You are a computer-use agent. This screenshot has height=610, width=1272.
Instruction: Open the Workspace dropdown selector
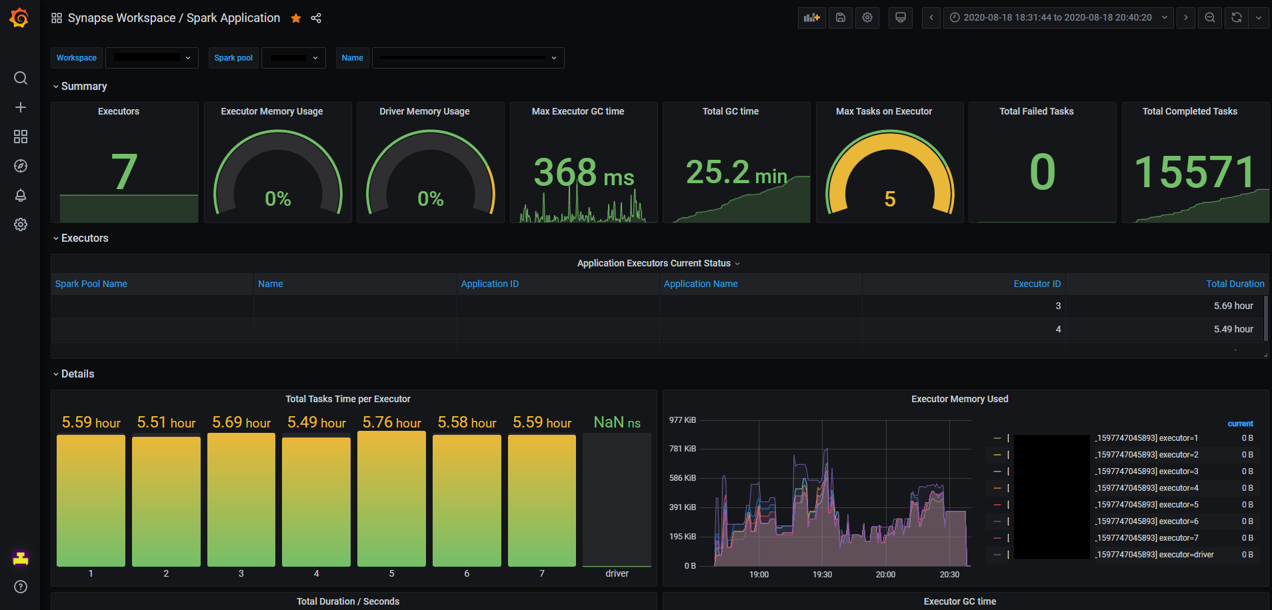click(151, 57)
